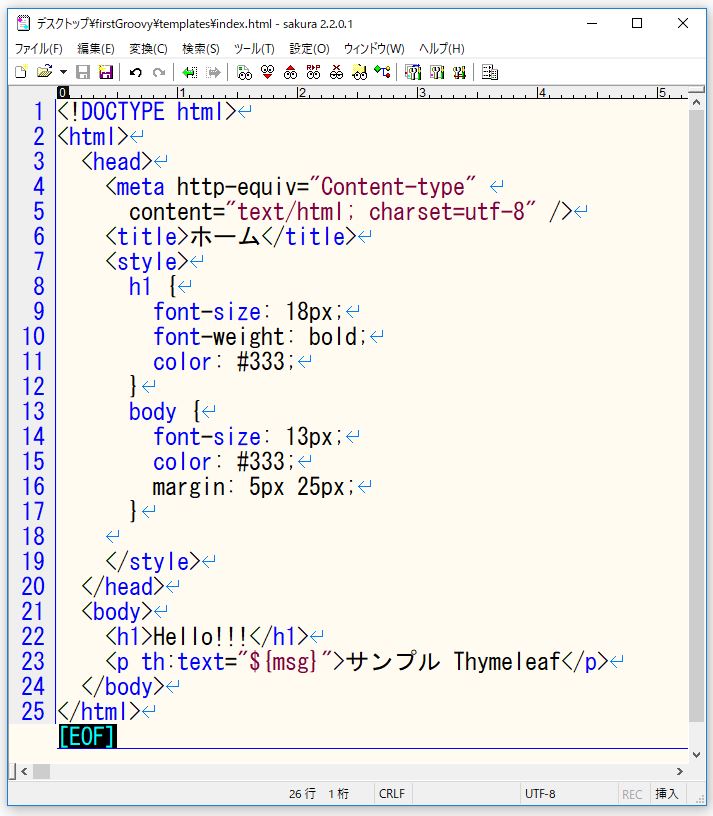Viewport: 713px width, 816px height.
Task: Click the Undo arrow icon
Action: tap(135, 72)
